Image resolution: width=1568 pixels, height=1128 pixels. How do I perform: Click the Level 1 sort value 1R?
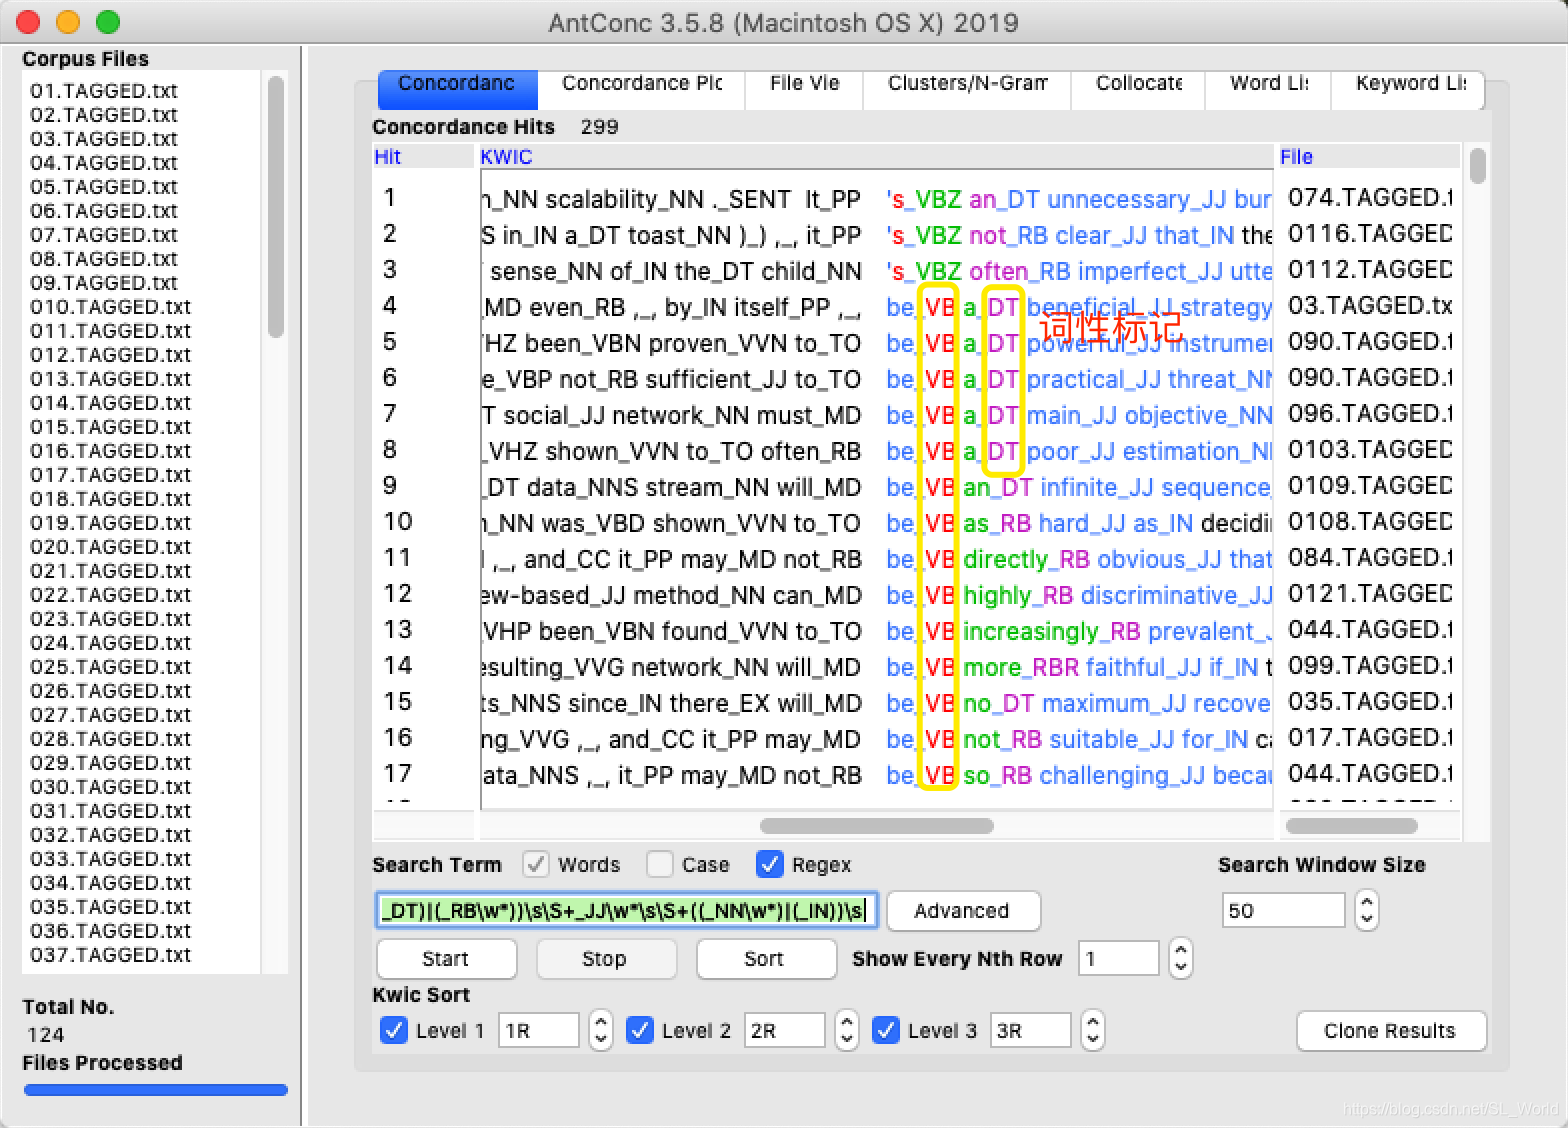pos(538,1031)
